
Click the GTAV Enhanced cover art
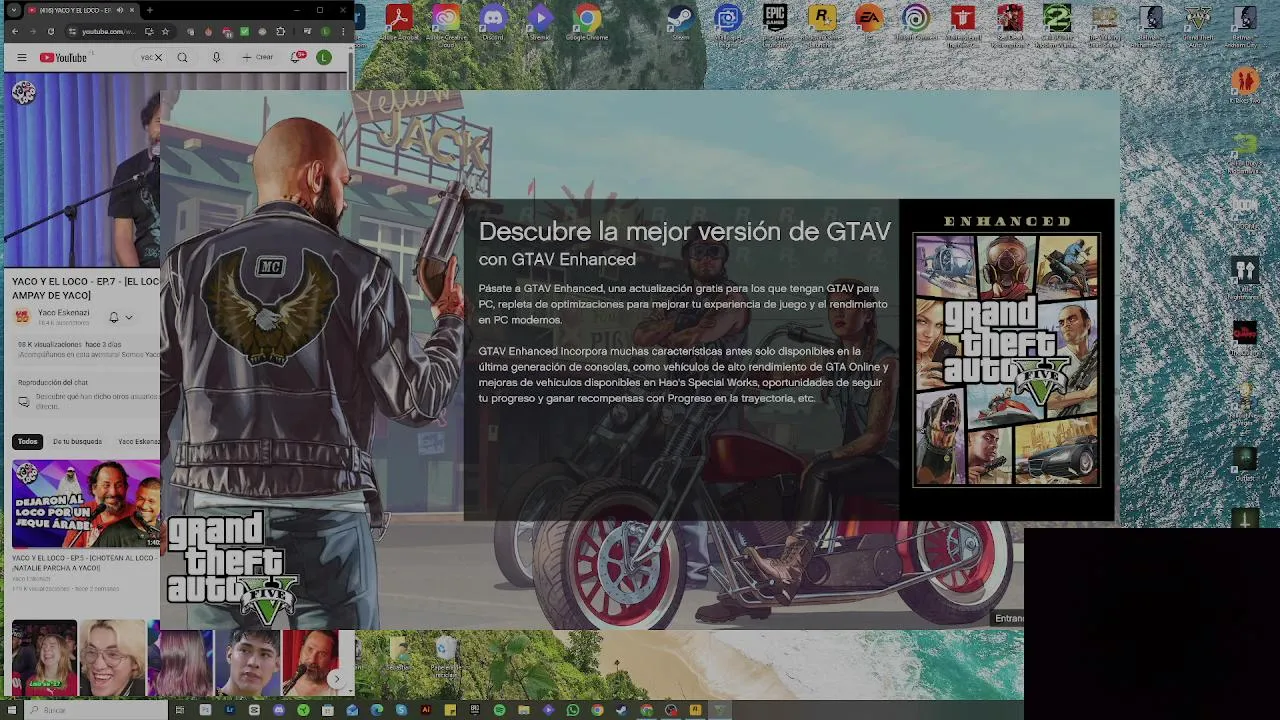point(1007,360)
